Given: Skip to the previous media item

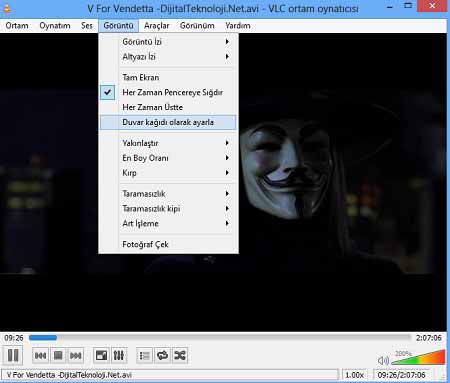Looking at the screenshot, I should point(40,356).
